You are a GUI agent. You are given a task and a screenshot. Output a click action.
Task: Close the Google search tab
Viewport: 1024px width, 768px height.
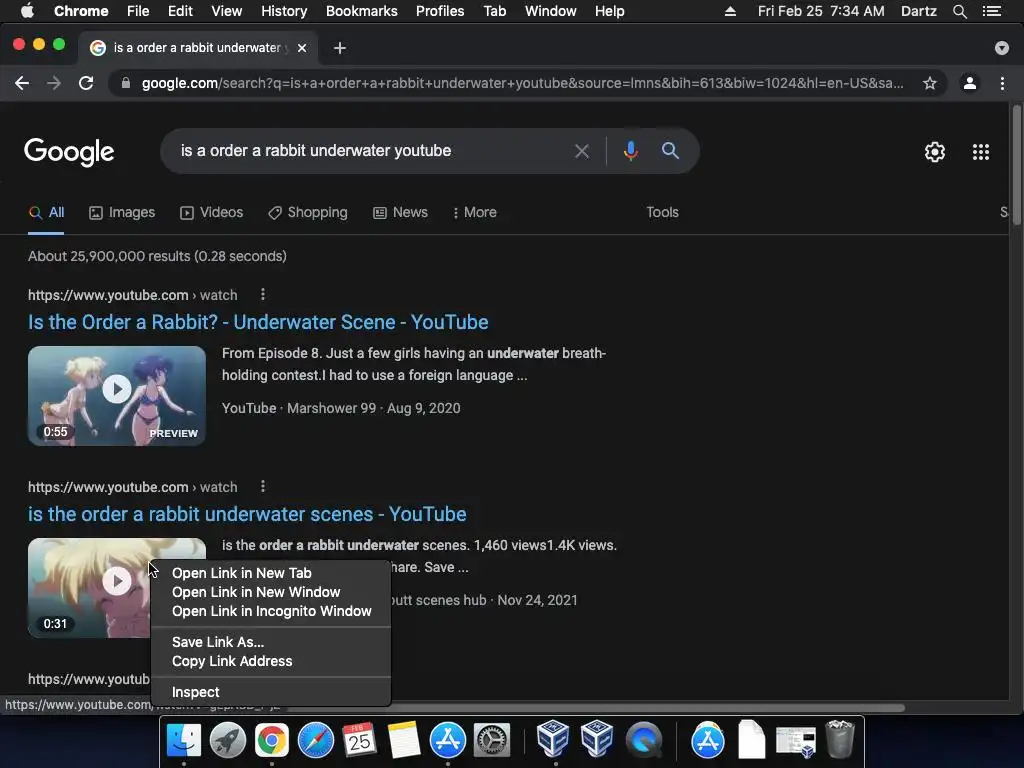(x=302, y=48)
